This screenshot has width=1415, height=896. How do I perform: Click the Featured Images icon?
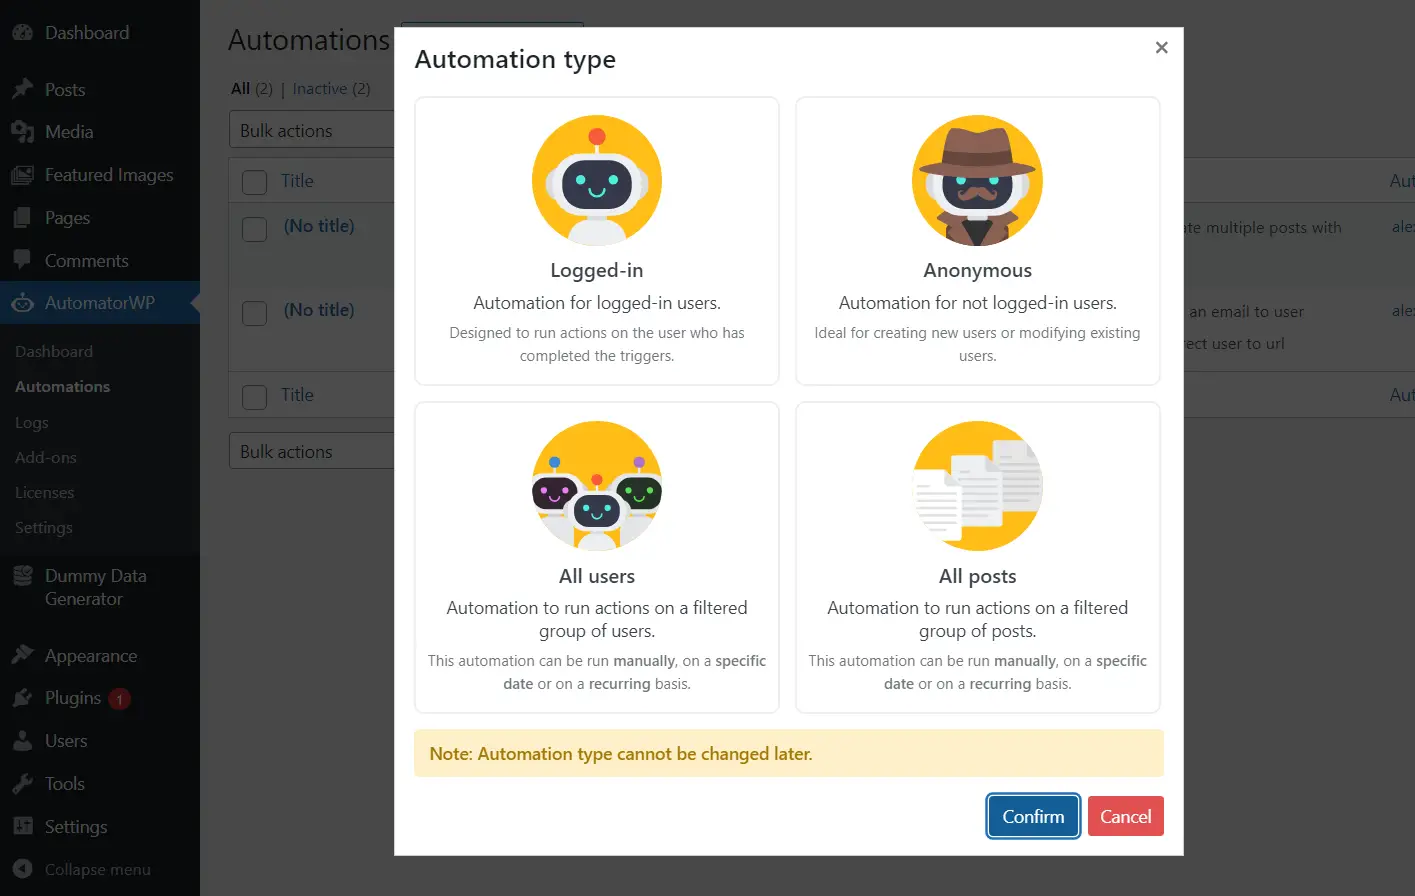[22, 175]
